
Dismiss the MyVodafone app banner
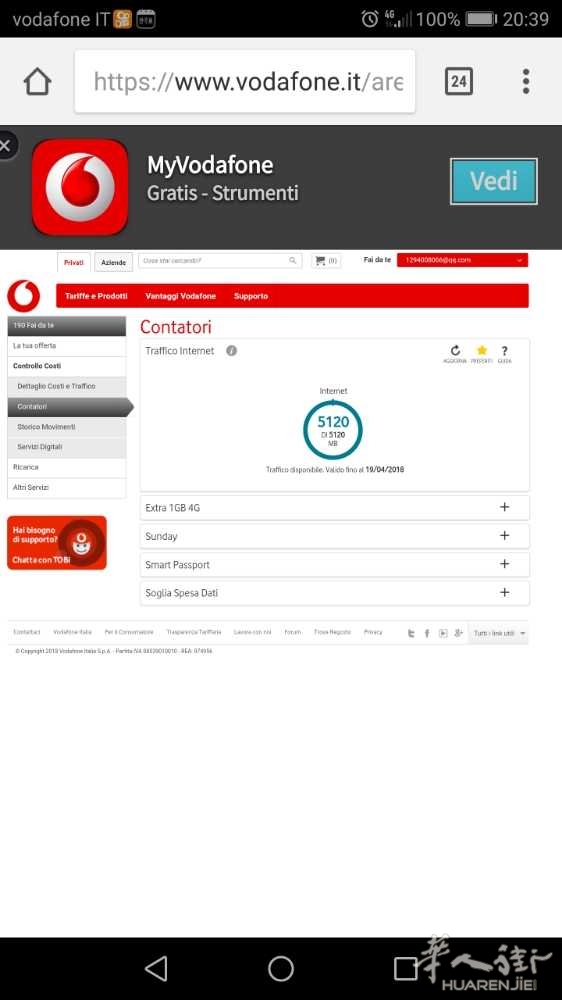pos(6,145)
